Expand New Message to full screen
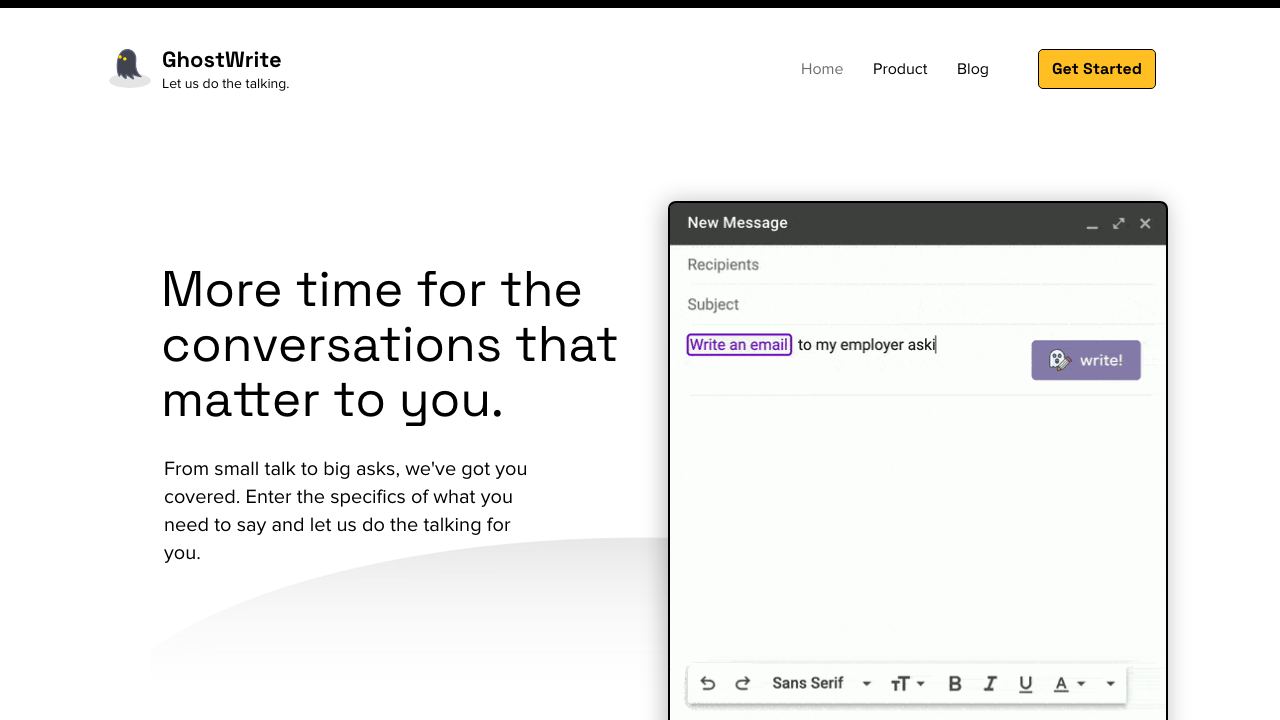 click(x=1119, y=223)
